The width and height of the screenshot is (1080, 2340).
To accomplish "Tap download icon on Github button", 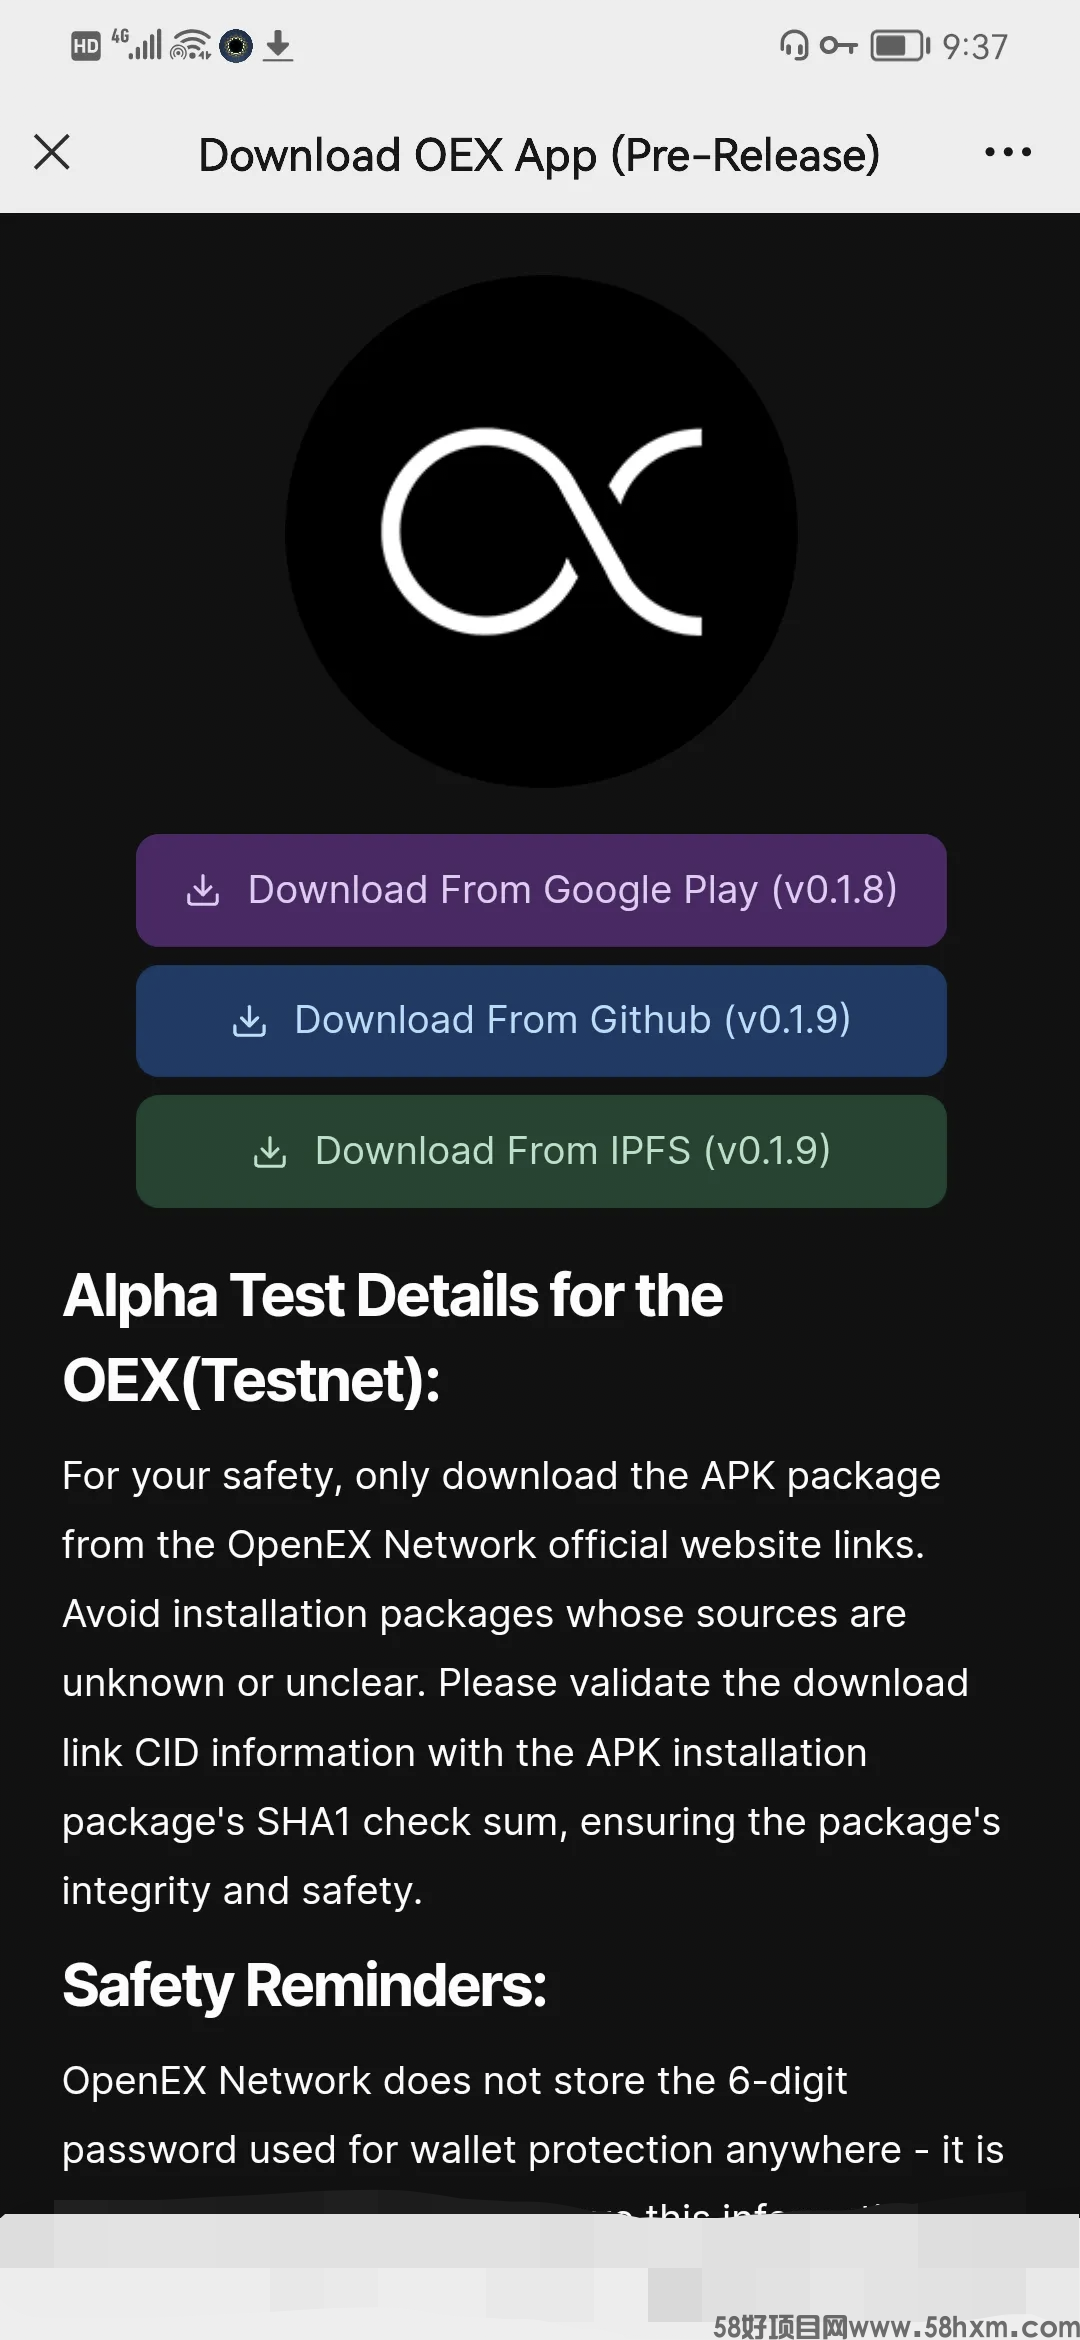I will tap(249, 1021).
